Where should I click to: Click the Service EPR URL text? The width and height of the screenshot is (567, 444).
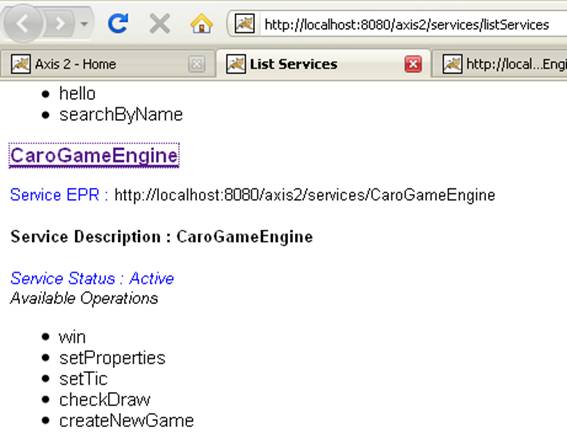(x=304, y=195)
